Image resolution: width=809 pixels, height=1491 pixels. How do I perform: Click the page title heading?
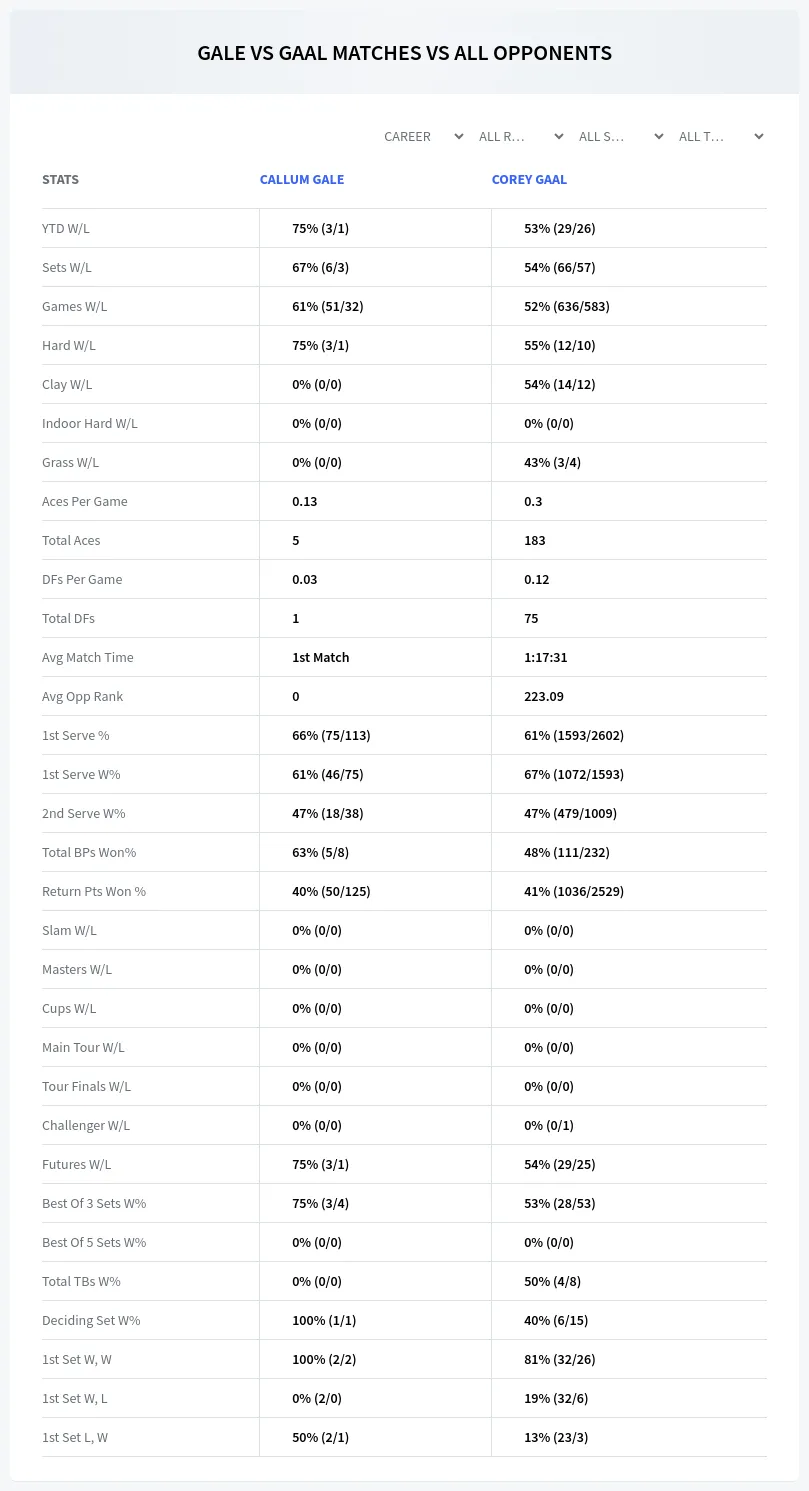(404, 53)
